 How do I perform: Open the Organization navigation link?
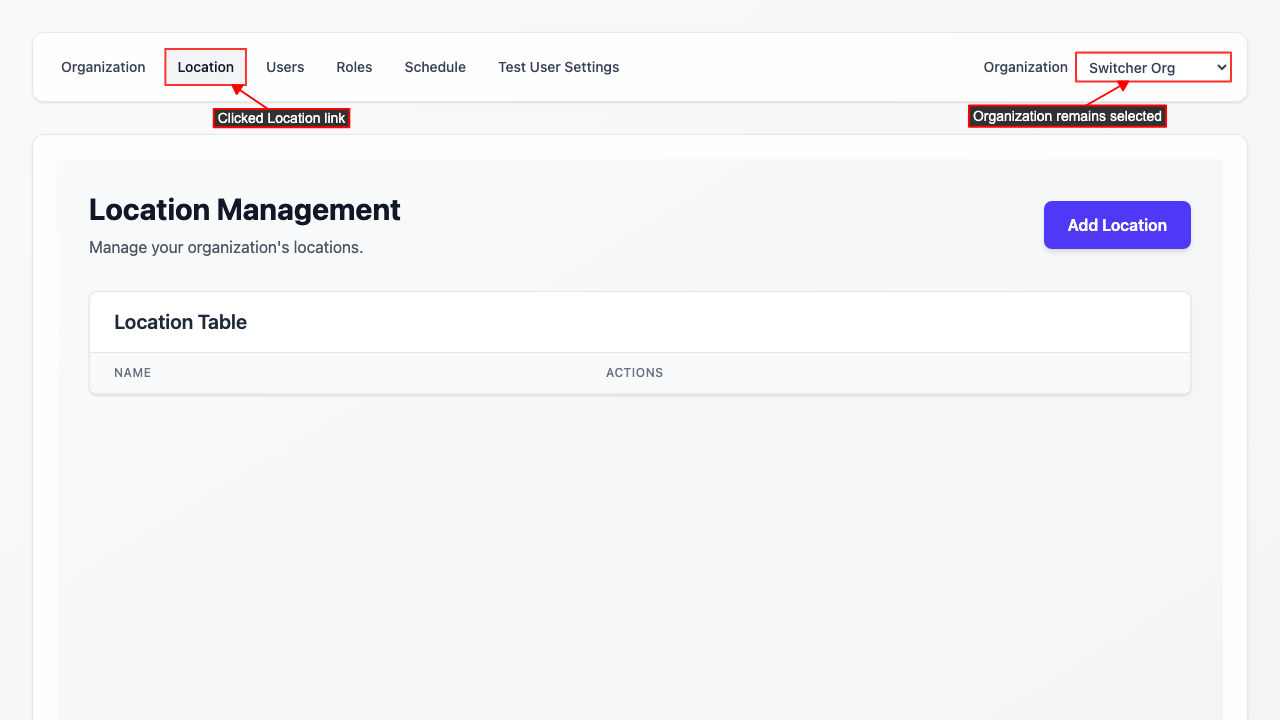pyautogui.click(x=103, y=67)
